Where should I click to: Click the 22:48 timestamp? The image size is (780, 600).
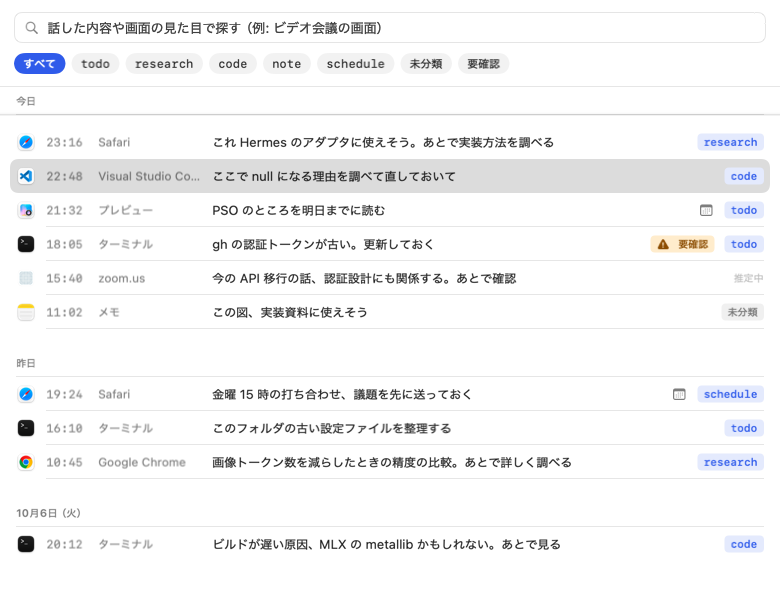[x=65, y=176]
